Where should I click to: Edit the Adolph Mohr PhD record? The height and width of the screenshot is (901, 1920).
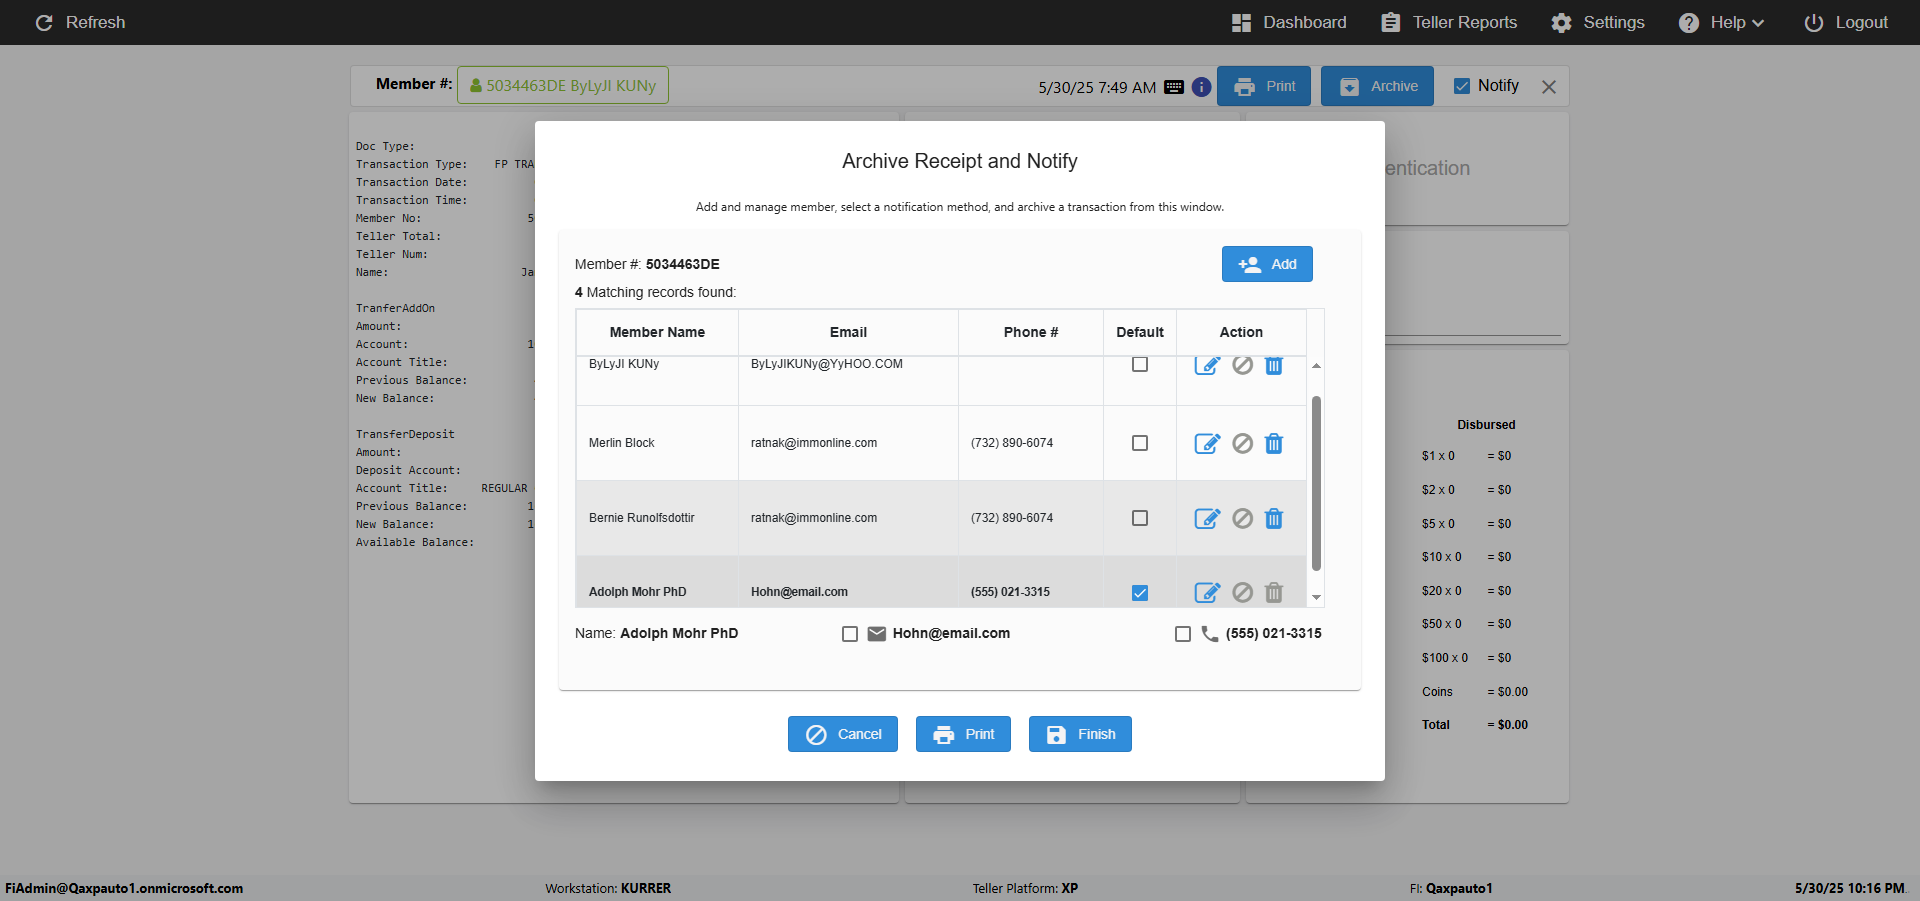[1207, 593]
